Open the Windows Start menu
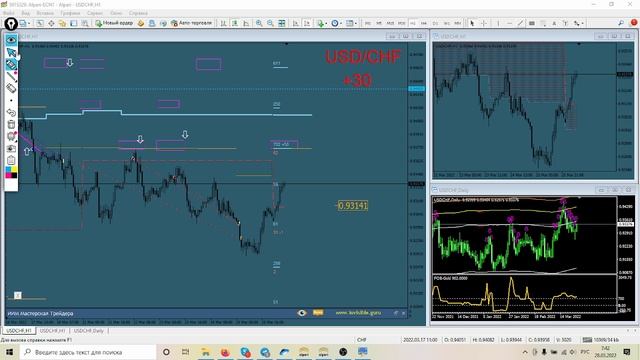 click(x=9, y=352)
